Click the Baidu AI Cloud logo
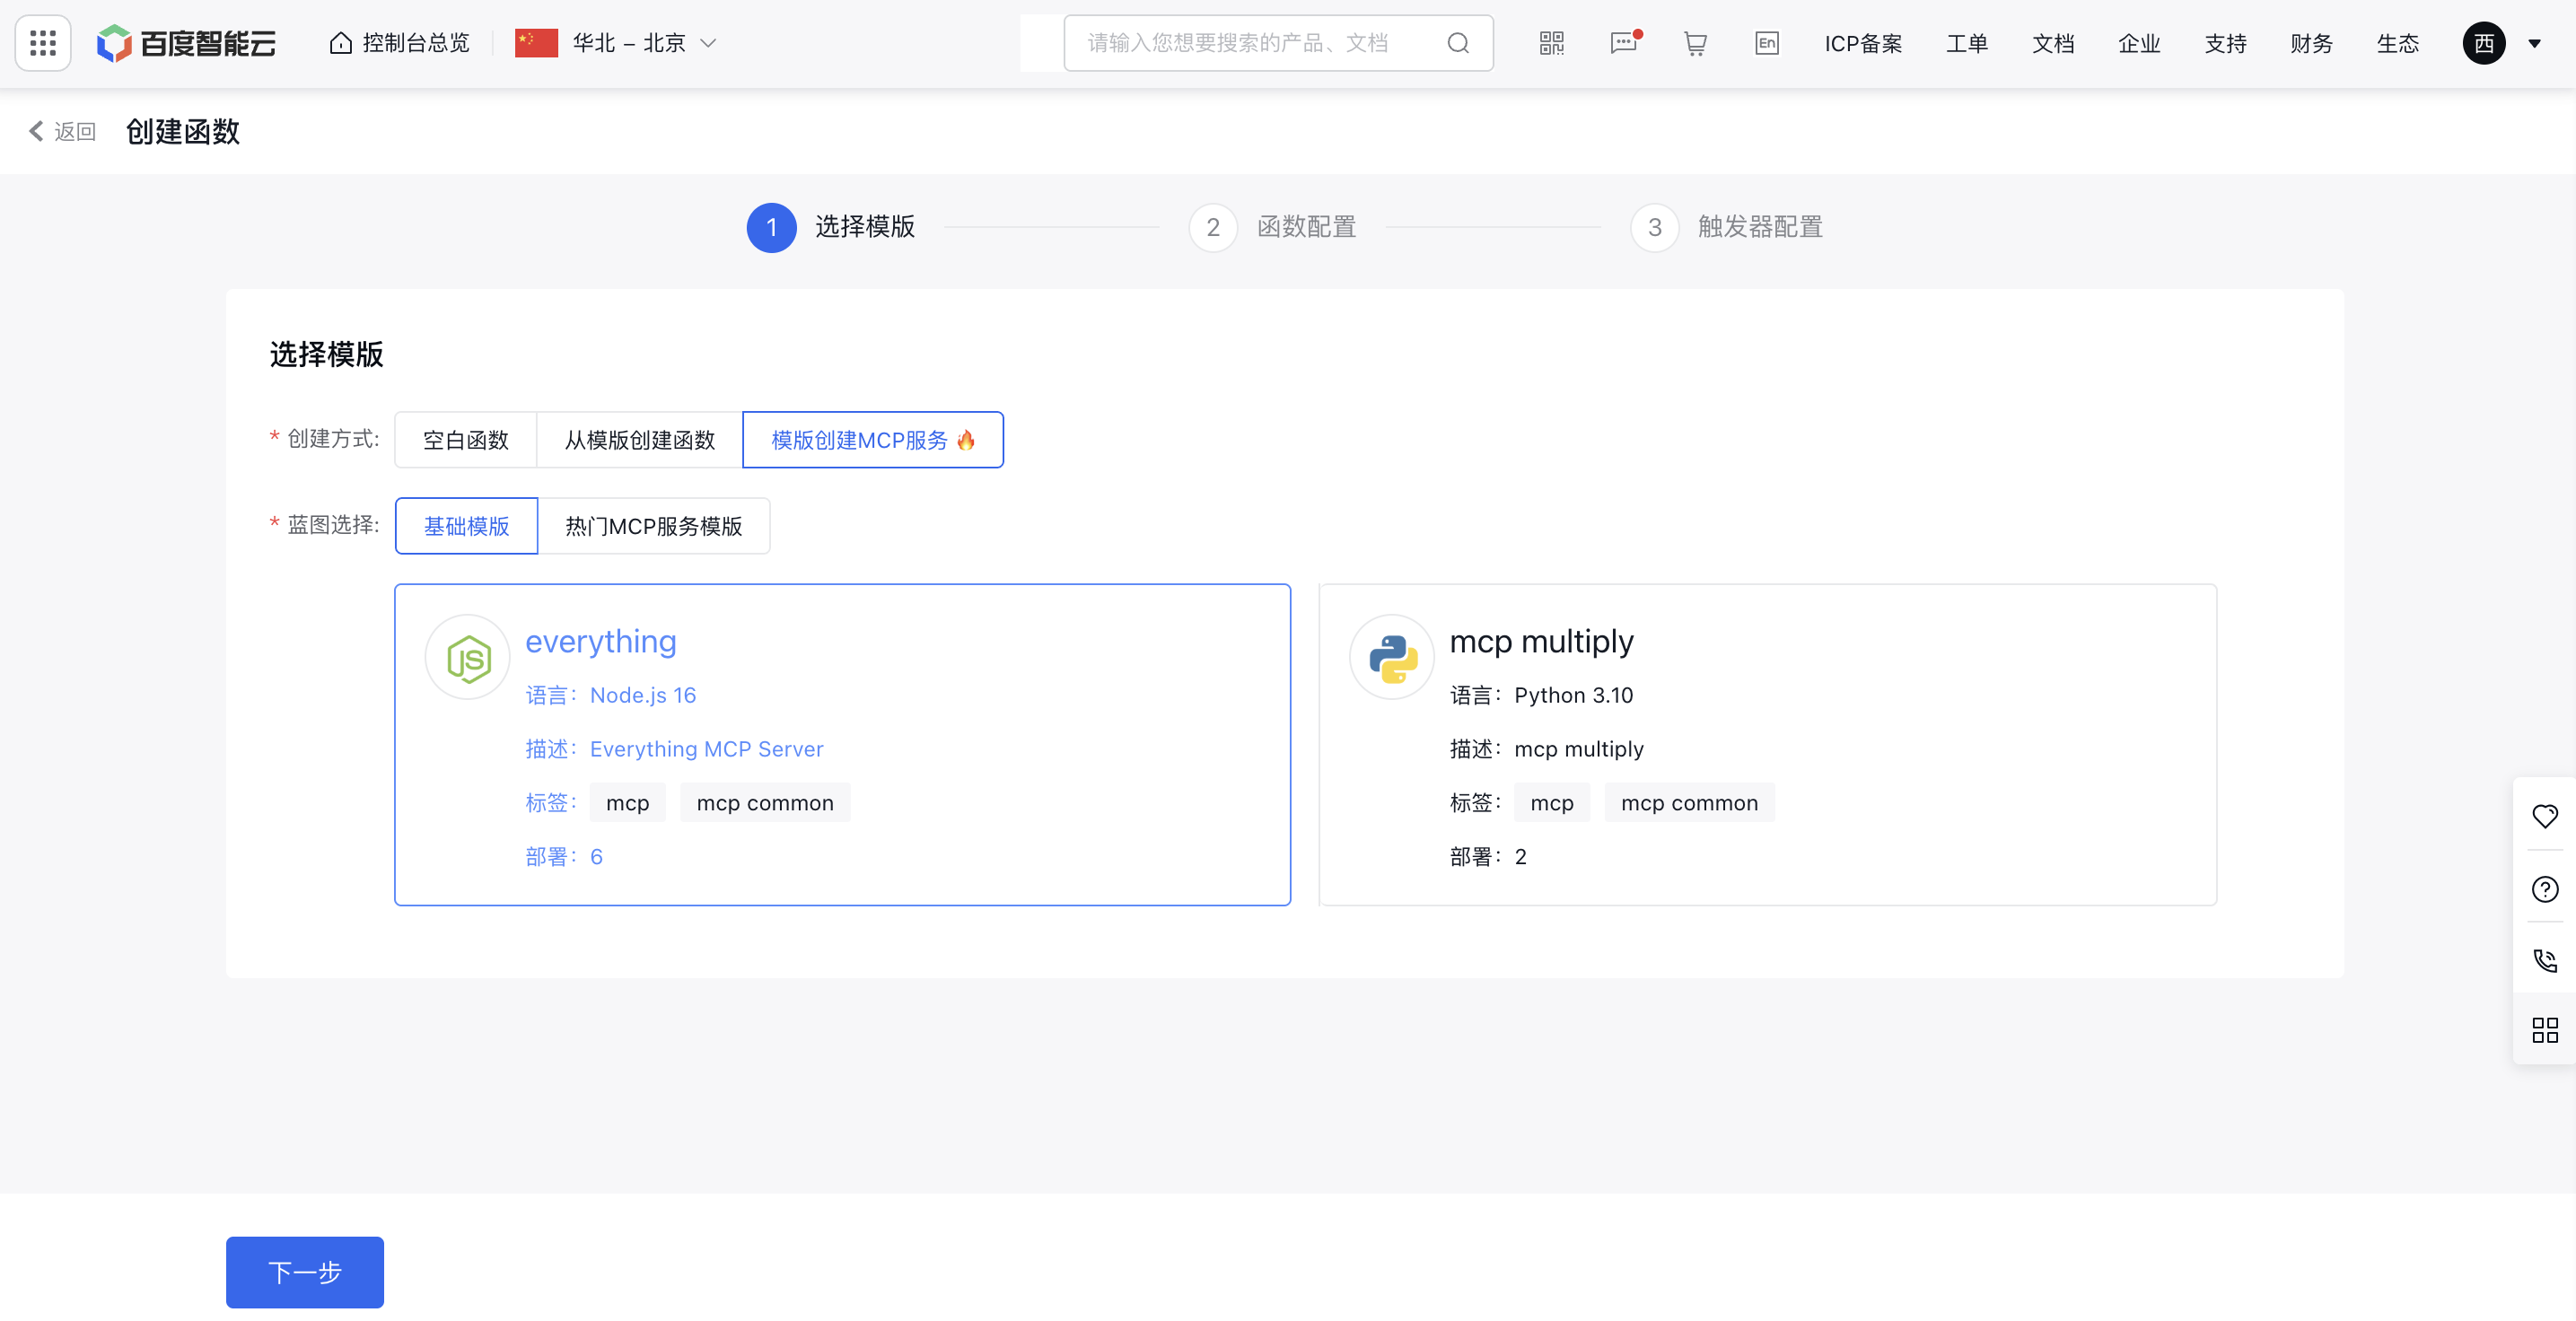 (186, 43)
